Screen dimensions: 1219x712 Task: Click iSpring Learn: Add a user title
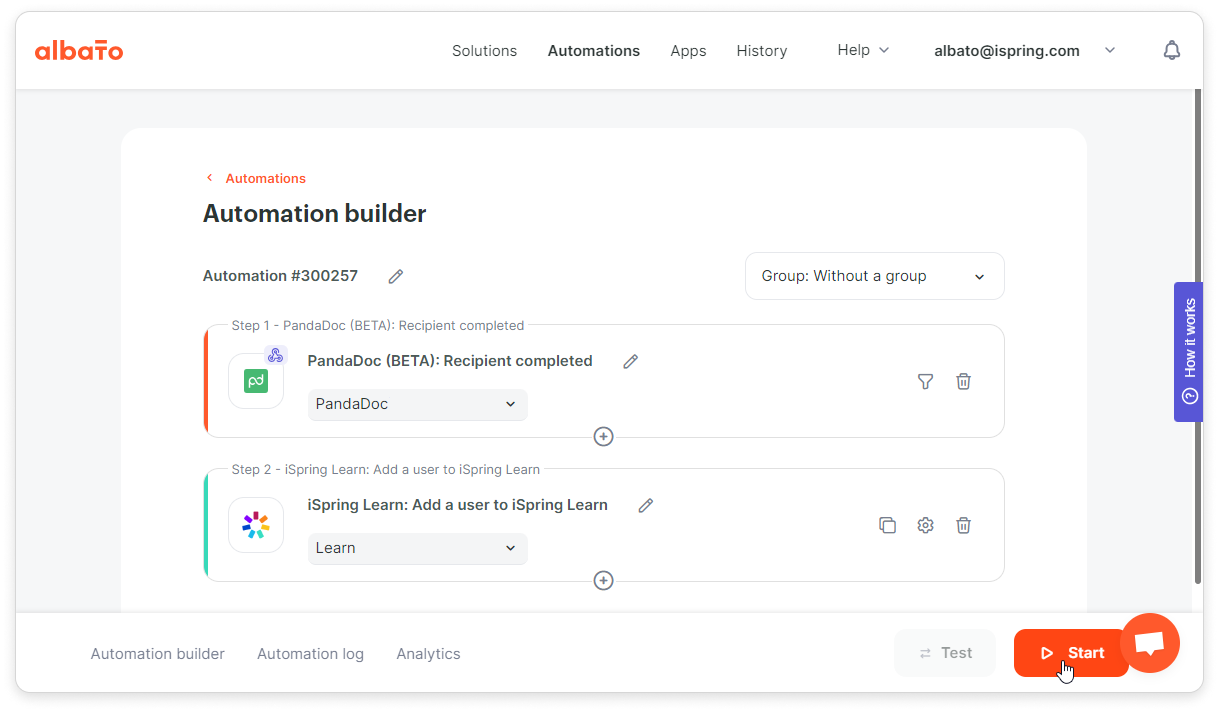point(458,505)
